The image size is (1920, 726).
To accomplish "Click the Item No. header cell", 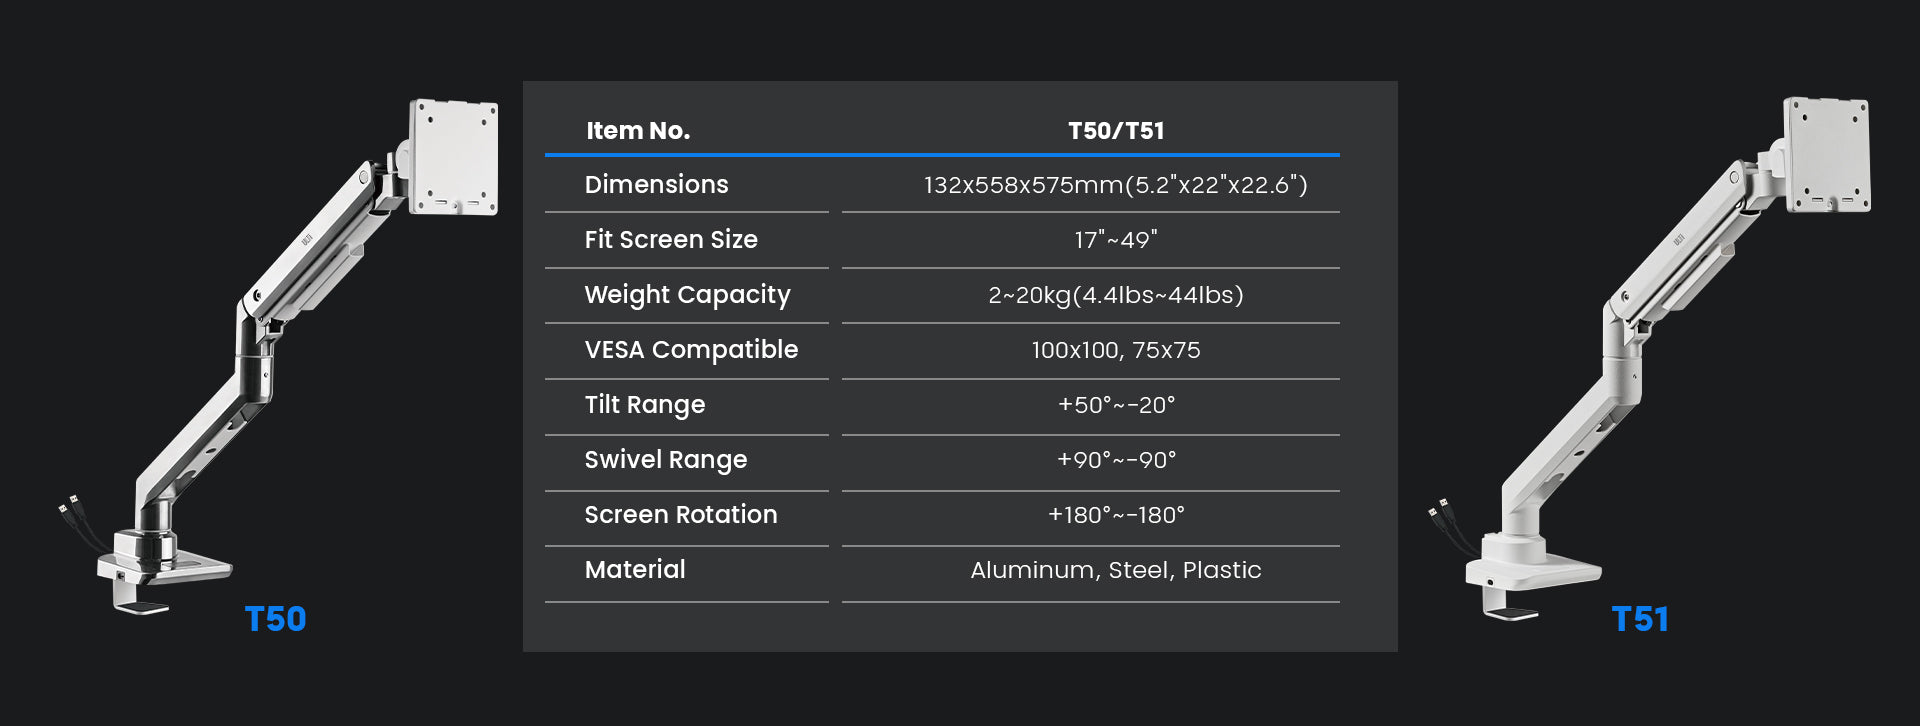I will pyautogui.click(x=638, y=131).
